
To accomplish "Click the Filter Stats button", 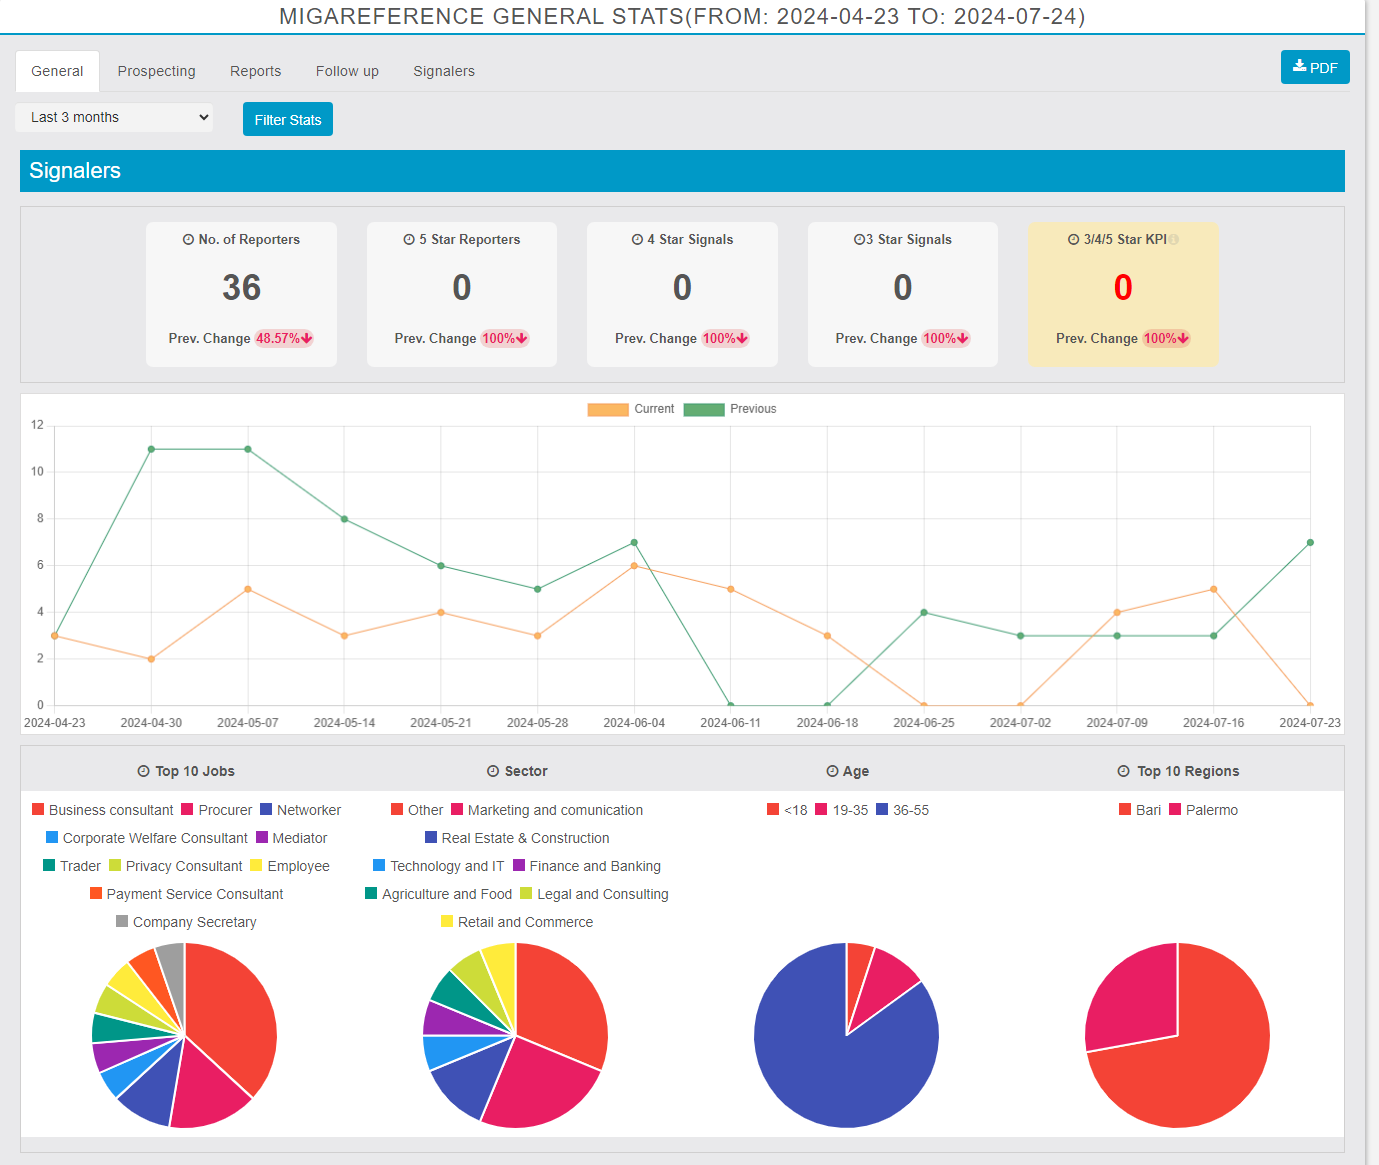I will pyautogui.click(x=288, y=120).
